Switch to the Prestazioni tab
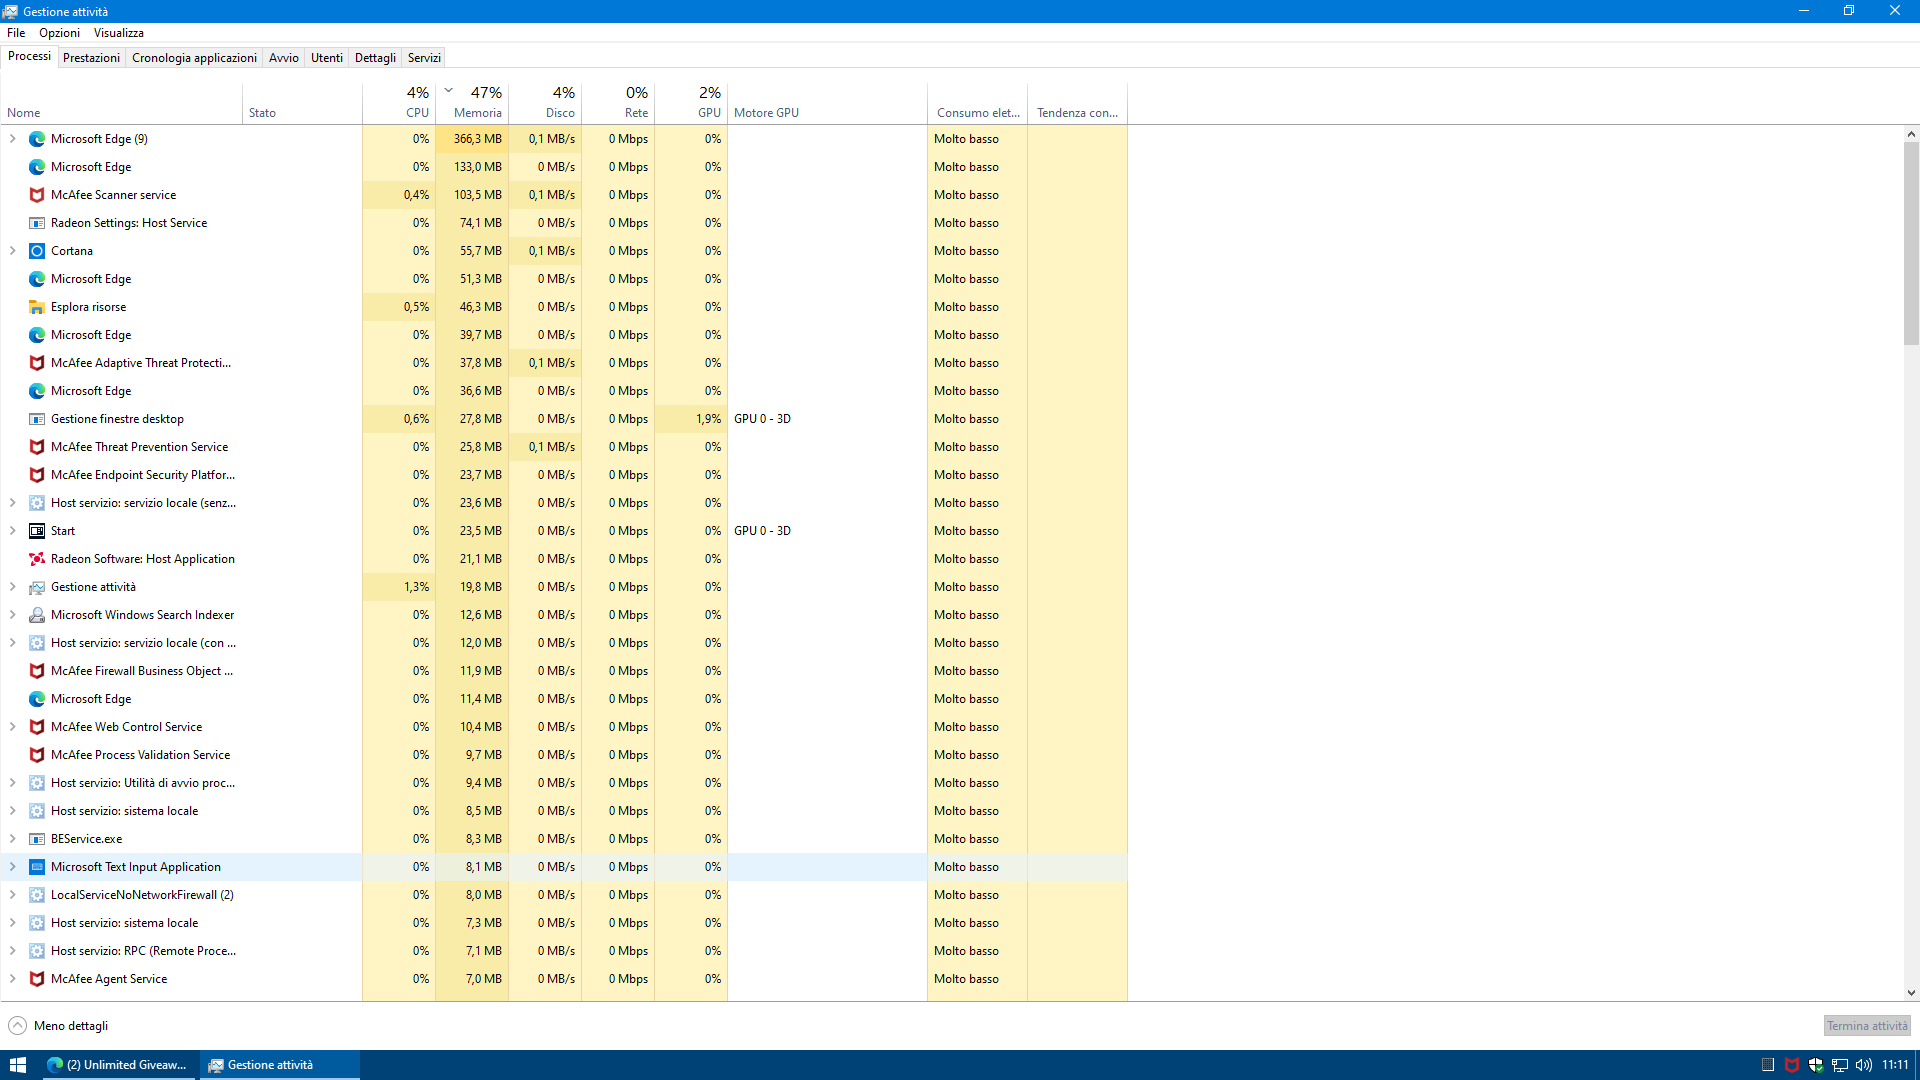Image resolution: width=1920 pixels, height=1080 pixels. (x=91, y=58)
